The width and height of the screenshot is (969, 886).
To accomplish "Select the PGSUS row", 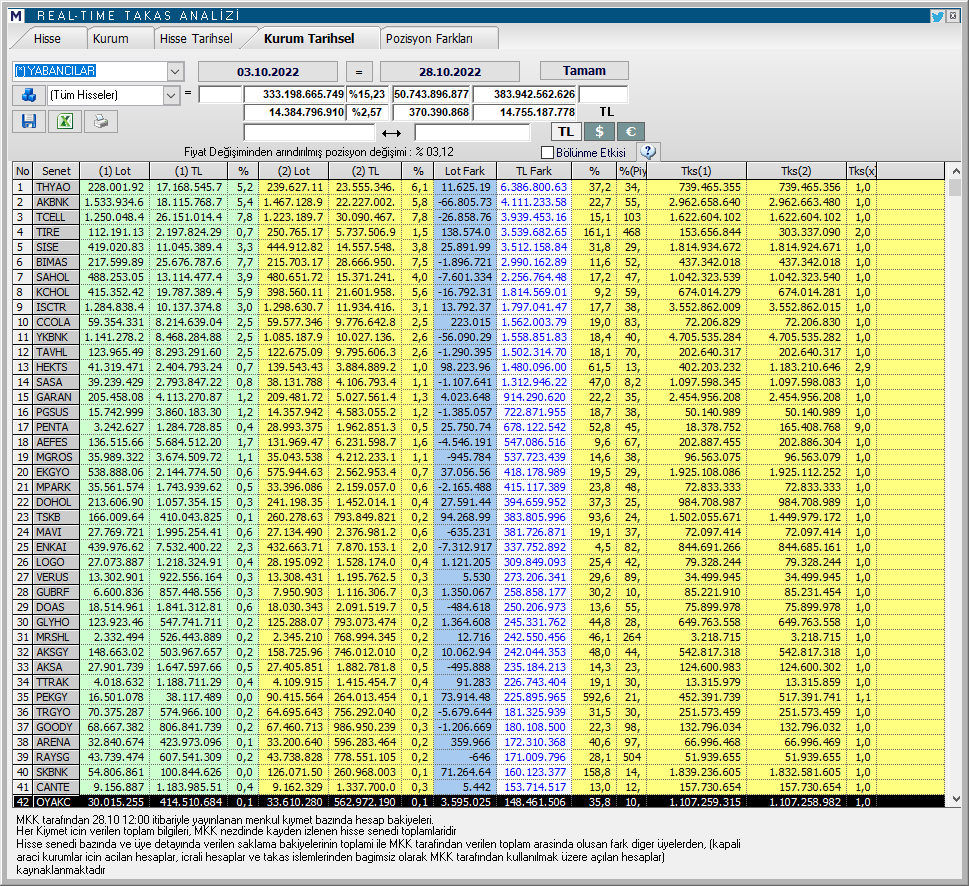I will (x=478, y=412).
